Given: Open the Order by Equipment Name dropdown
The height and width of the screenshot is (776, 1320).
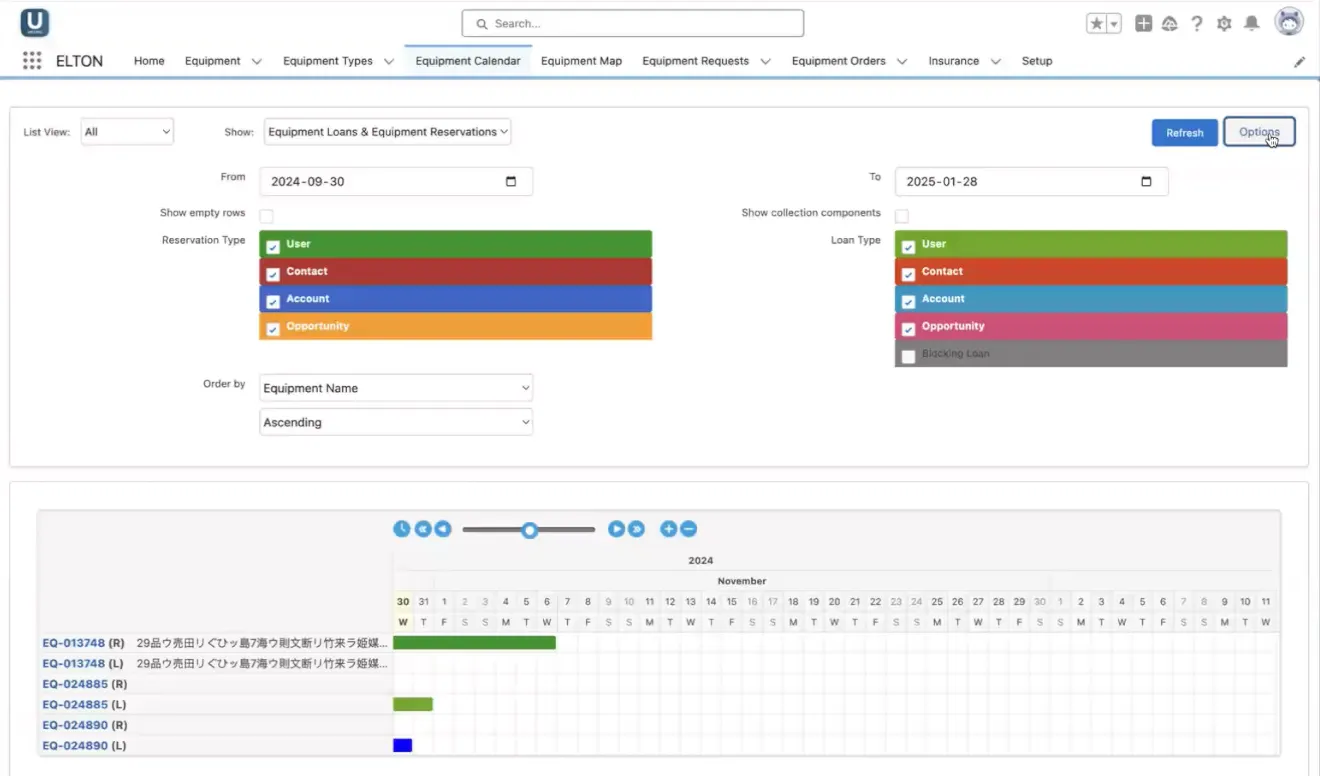Looking at the screenshot, I should tap(396, 388).
